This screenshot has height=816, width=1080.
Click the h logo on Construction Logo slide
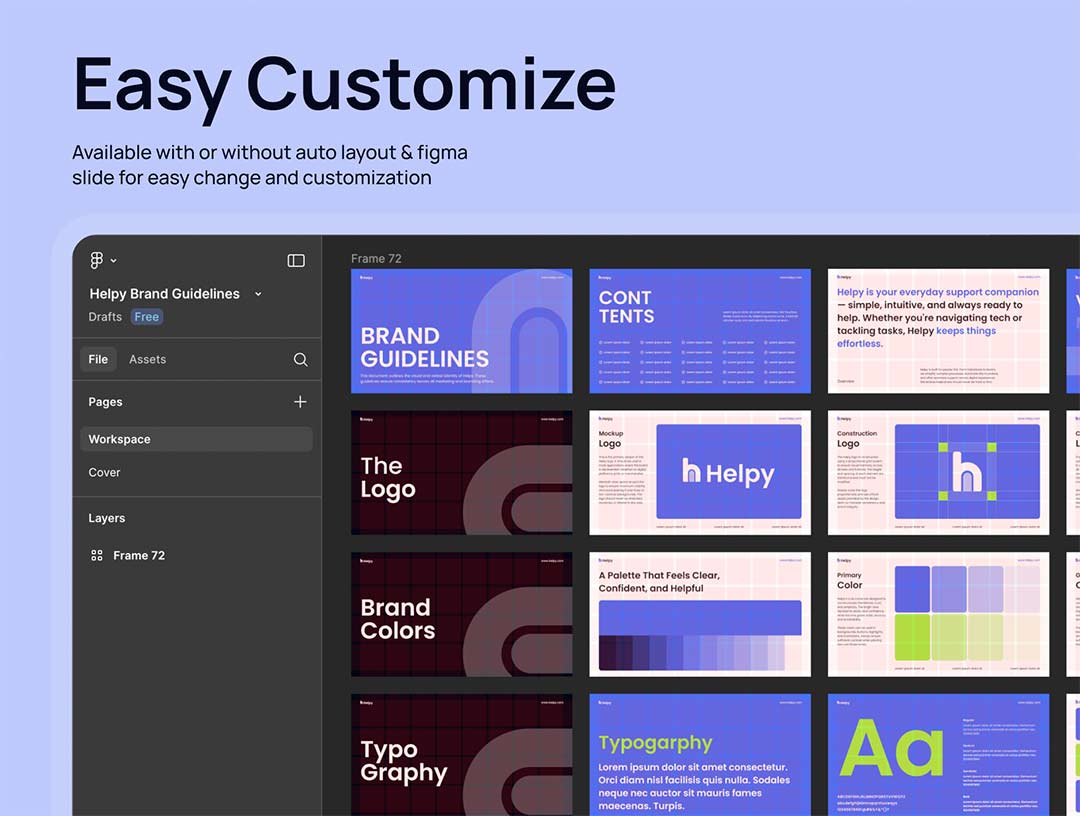click(x=966, y=471)
